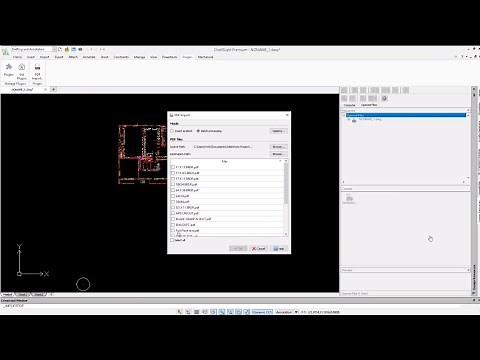This screenshot has height=360, width=480.
Task: Click the New document quick-access icon
Action: [60, 49]
